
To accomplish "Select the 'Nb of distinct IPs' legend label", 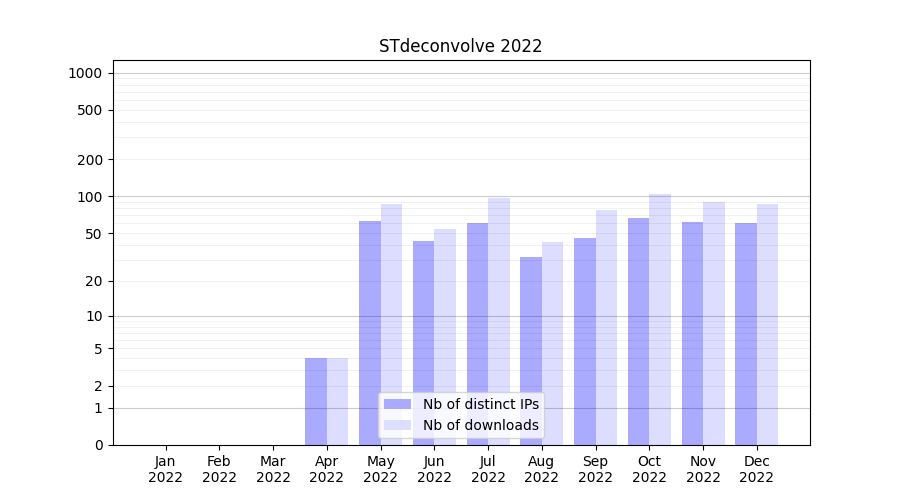I will click(x=480, y=404).
